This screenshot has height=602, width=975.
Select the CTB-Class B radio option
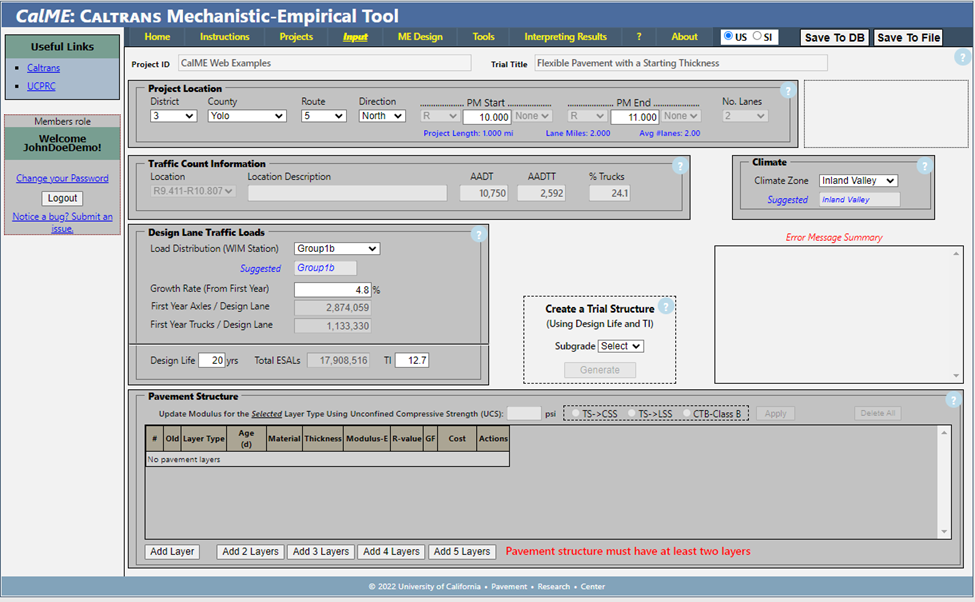tap(687, 413)
